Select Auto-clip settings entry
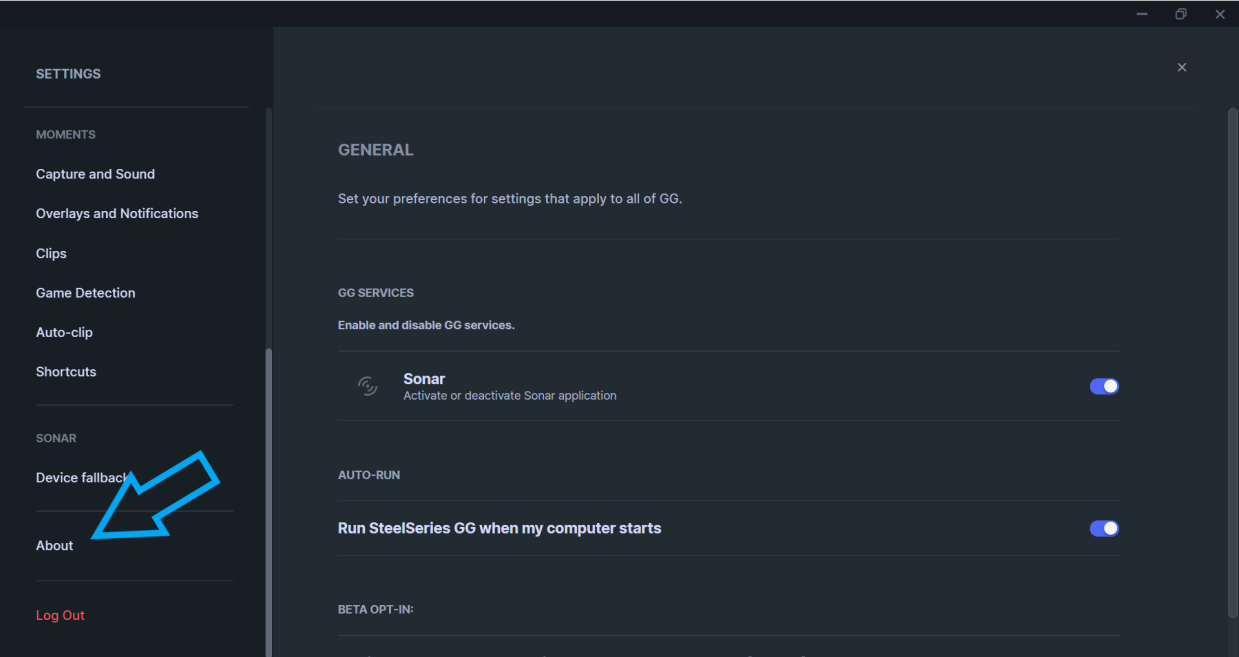This screenshot has width=1239, height=657. (x=64, y=332)
